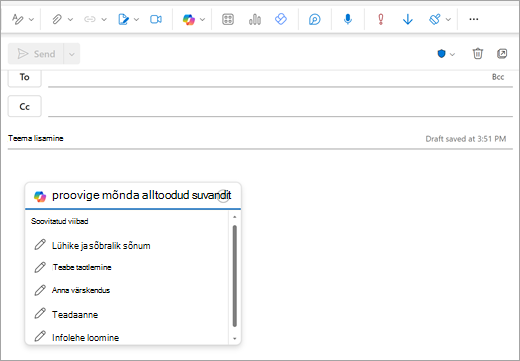The image size is (520, 361).
Task: Click the 'Soovitatud viibad' heading
Action: point(60,221)
